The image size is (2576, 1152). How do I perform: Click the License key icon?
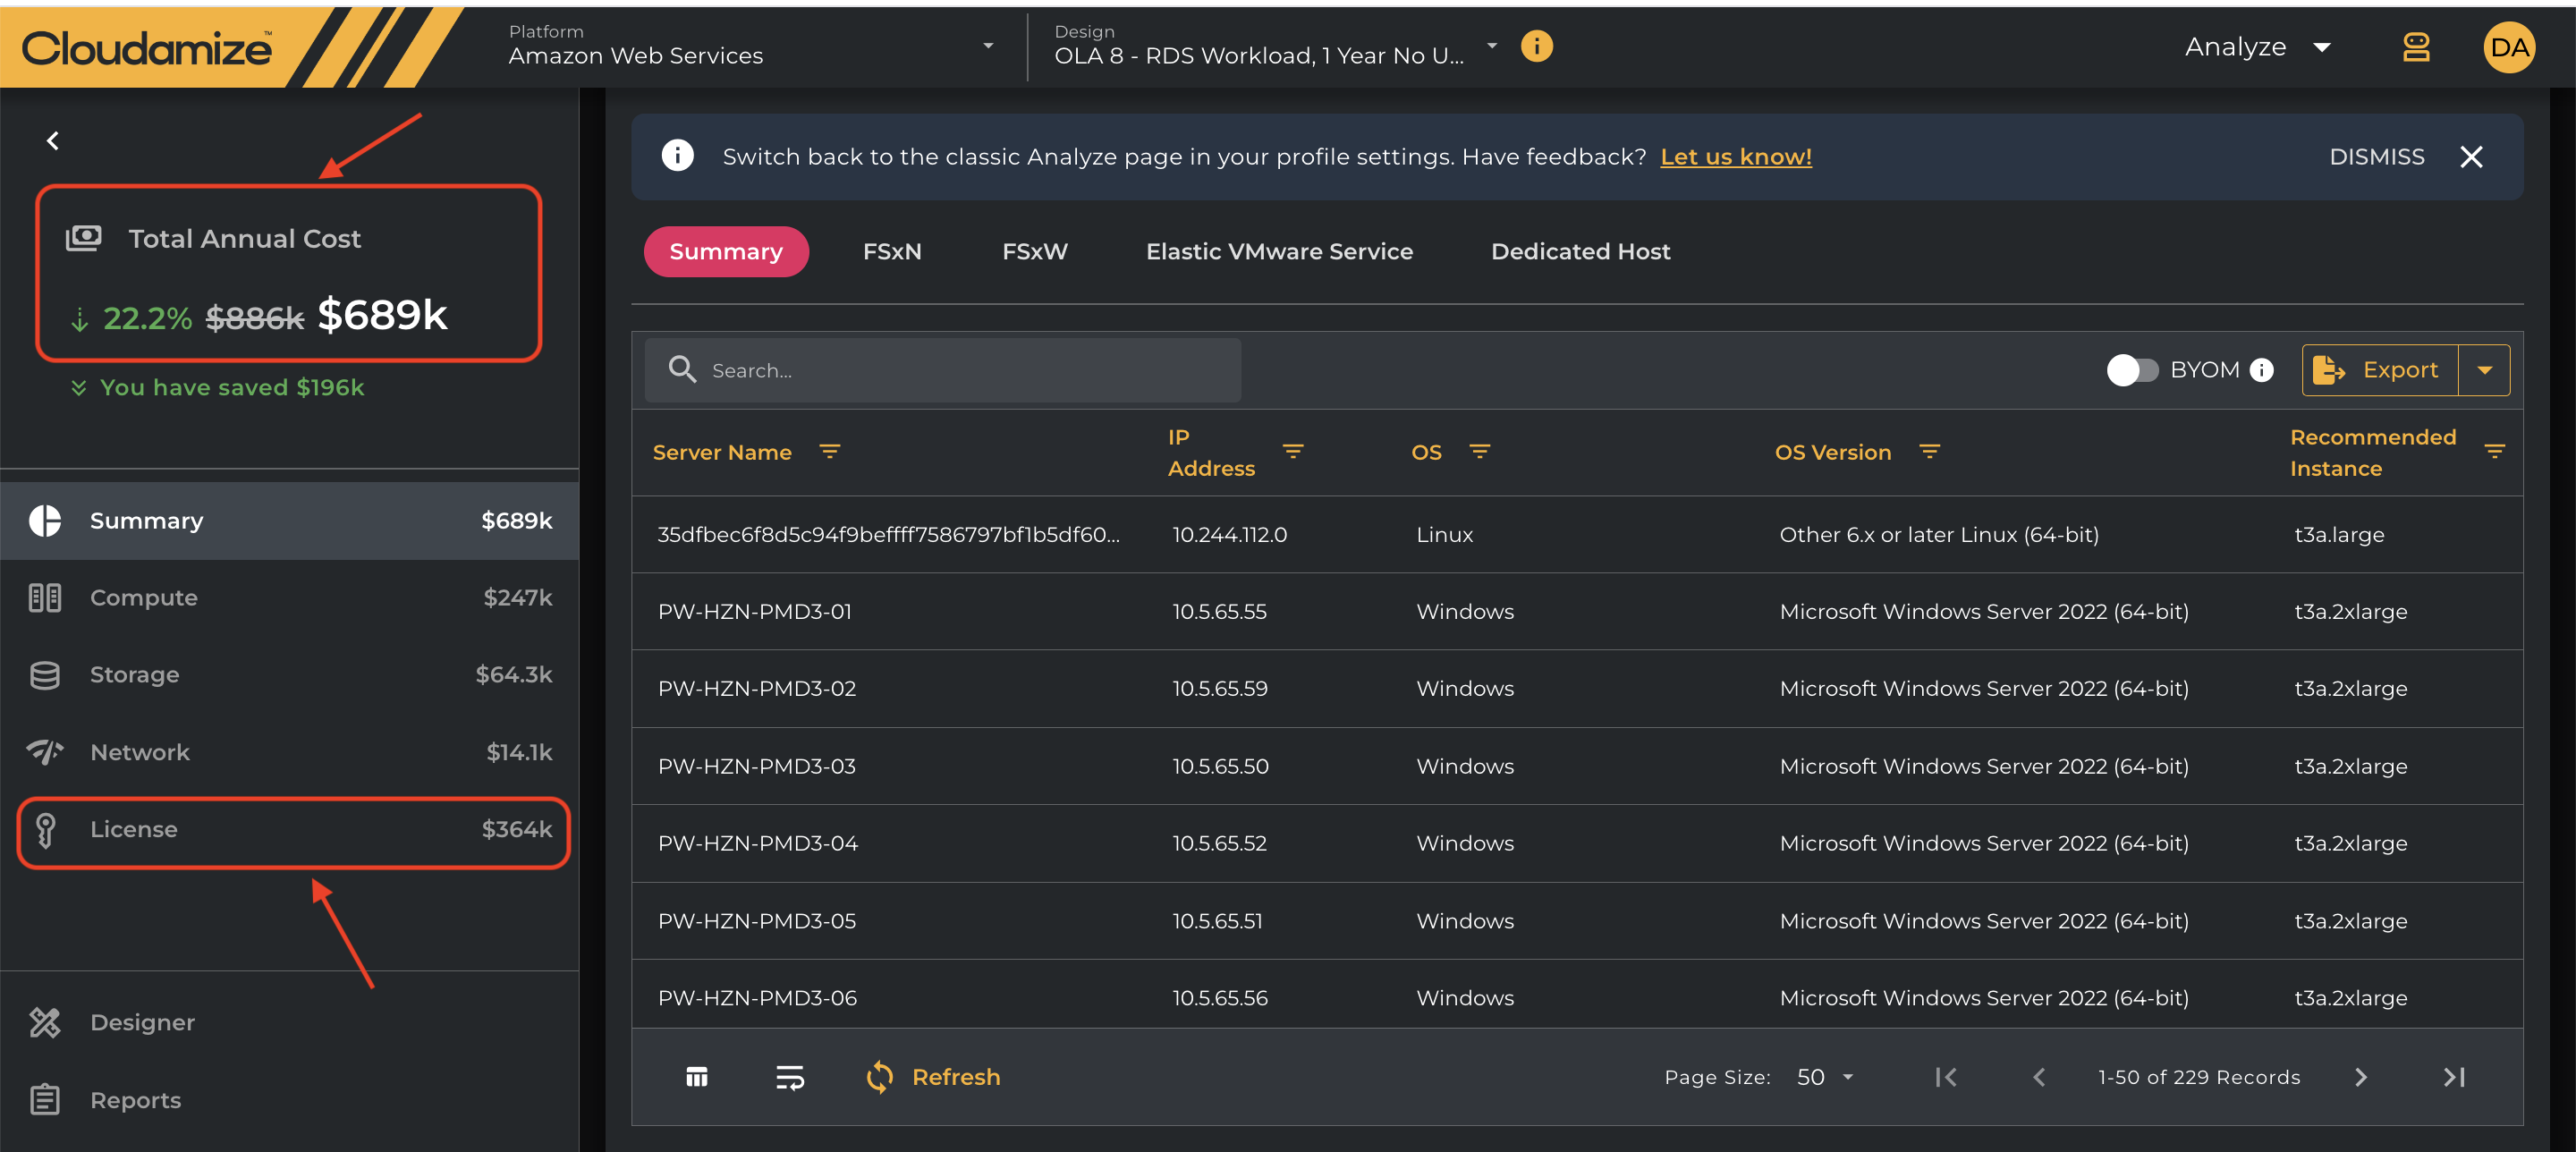pyautogui.click(x=45, y=829)
